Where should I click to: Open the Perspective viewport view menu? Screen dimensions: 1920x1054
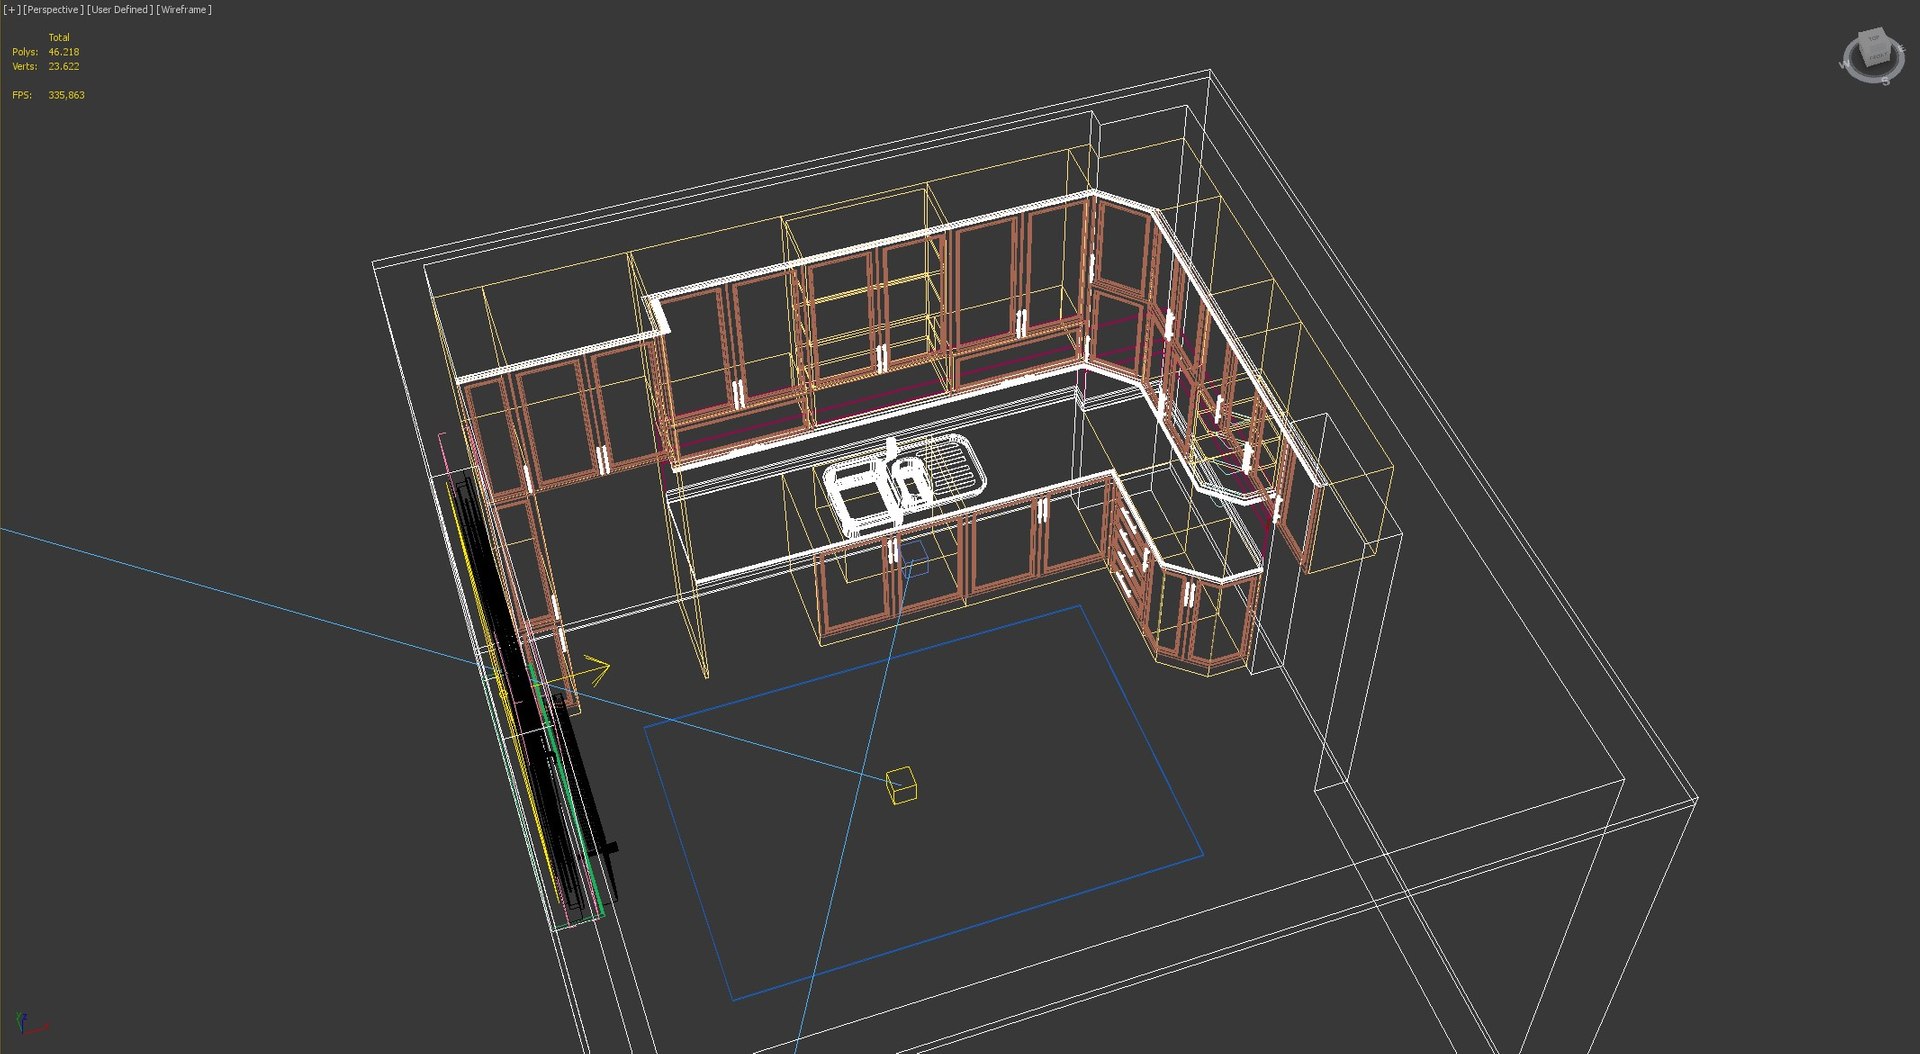click(x=53, y=10)
